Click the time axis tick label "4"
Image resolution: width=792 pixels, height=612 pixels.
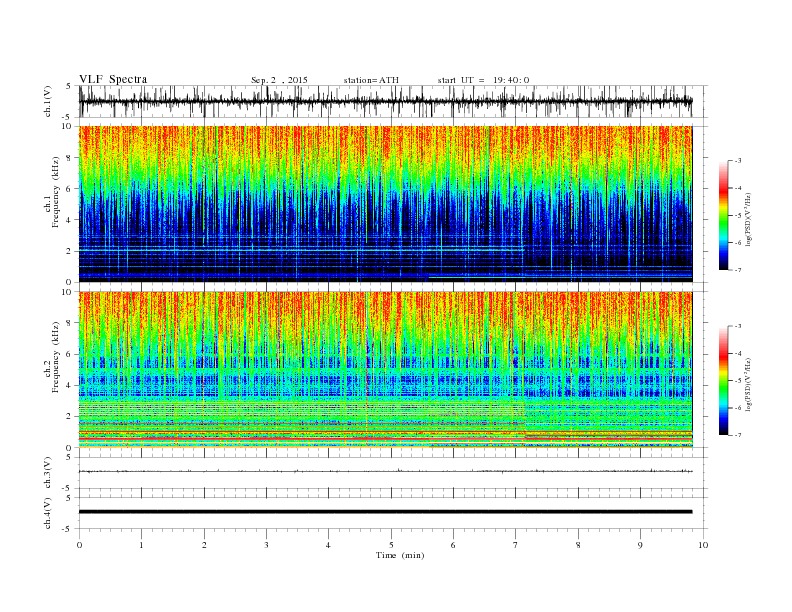coord(329,545)
